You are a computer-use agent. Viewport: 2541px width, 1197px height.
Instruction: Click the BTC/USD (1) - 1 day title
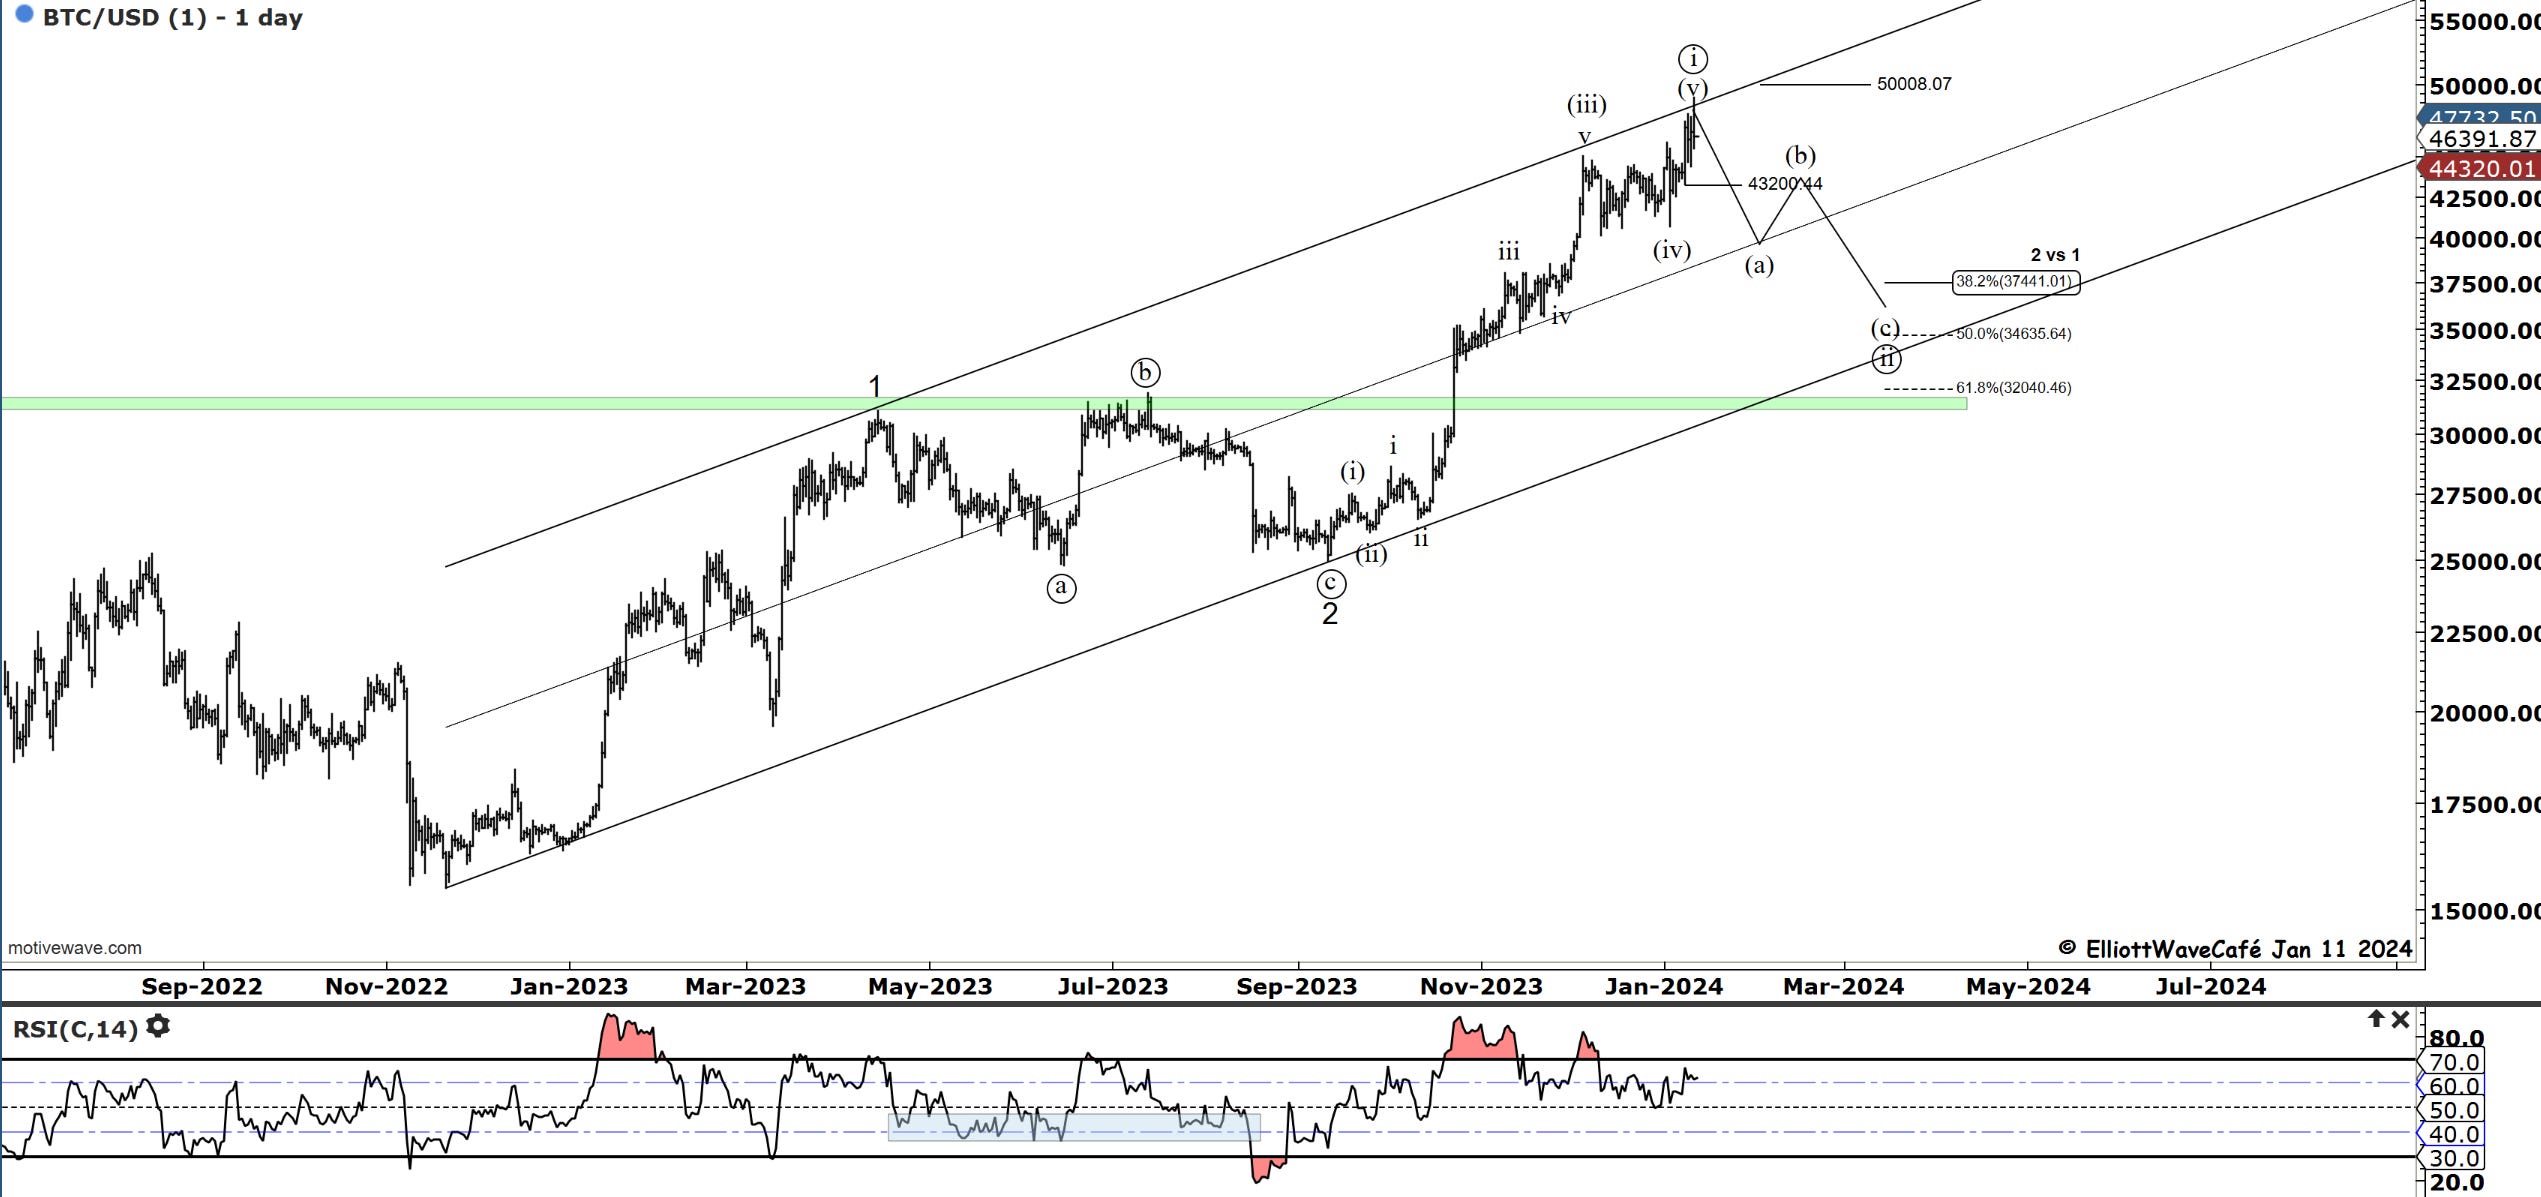[x=172, y=18]
